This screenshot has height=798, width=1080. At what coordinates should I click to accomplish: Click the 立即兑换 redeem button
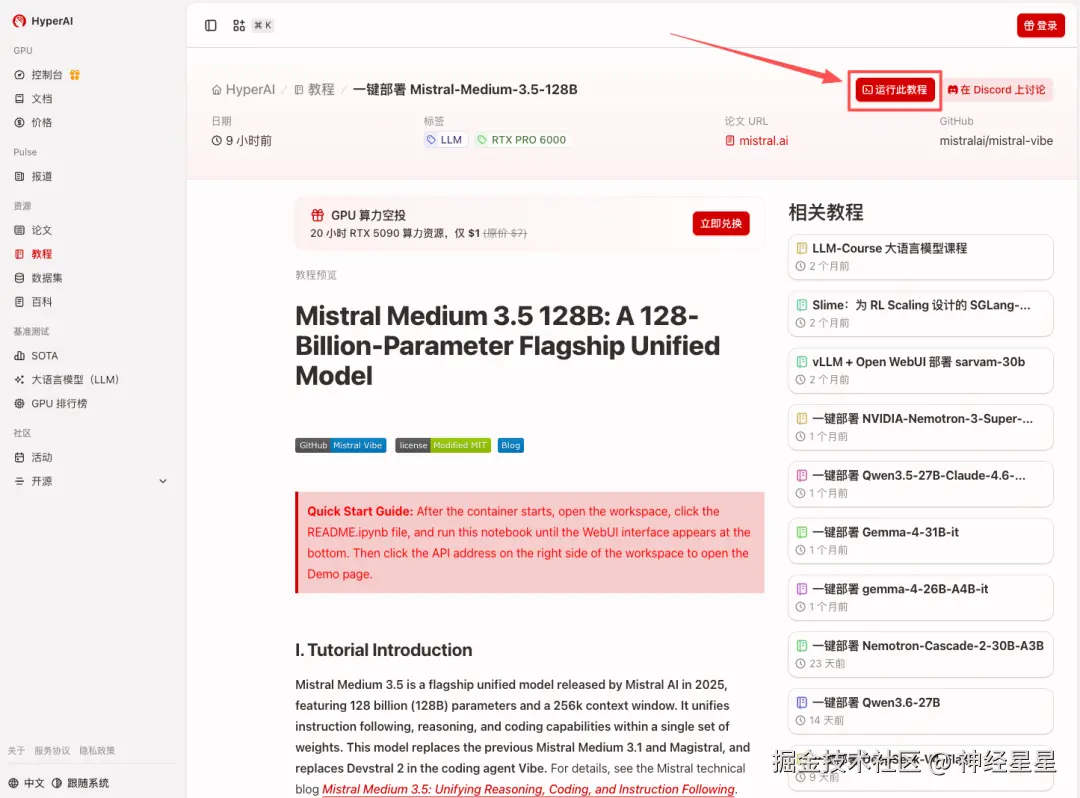coord(720,223)
